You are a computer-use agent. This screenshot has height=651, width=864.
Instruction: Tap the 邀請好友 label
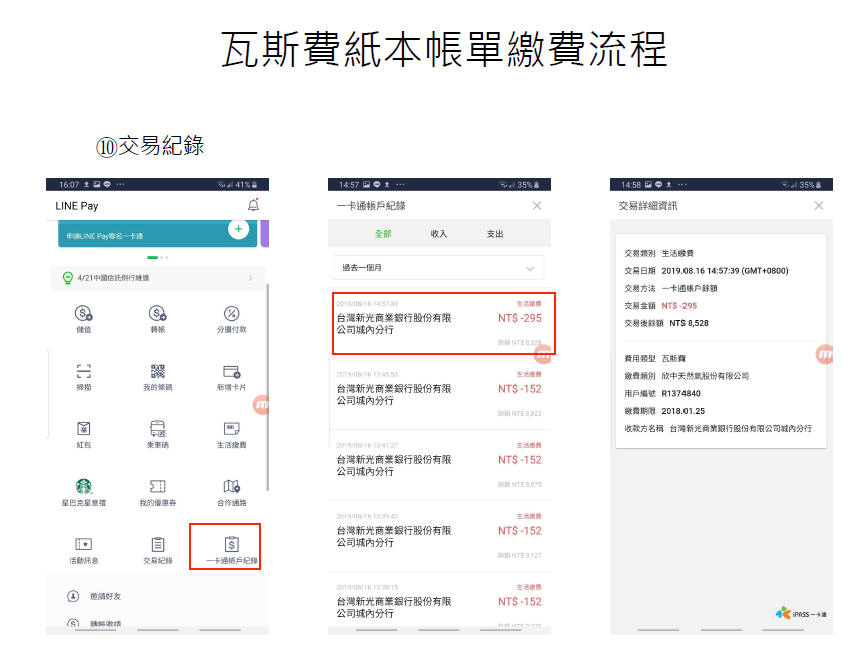105,596
